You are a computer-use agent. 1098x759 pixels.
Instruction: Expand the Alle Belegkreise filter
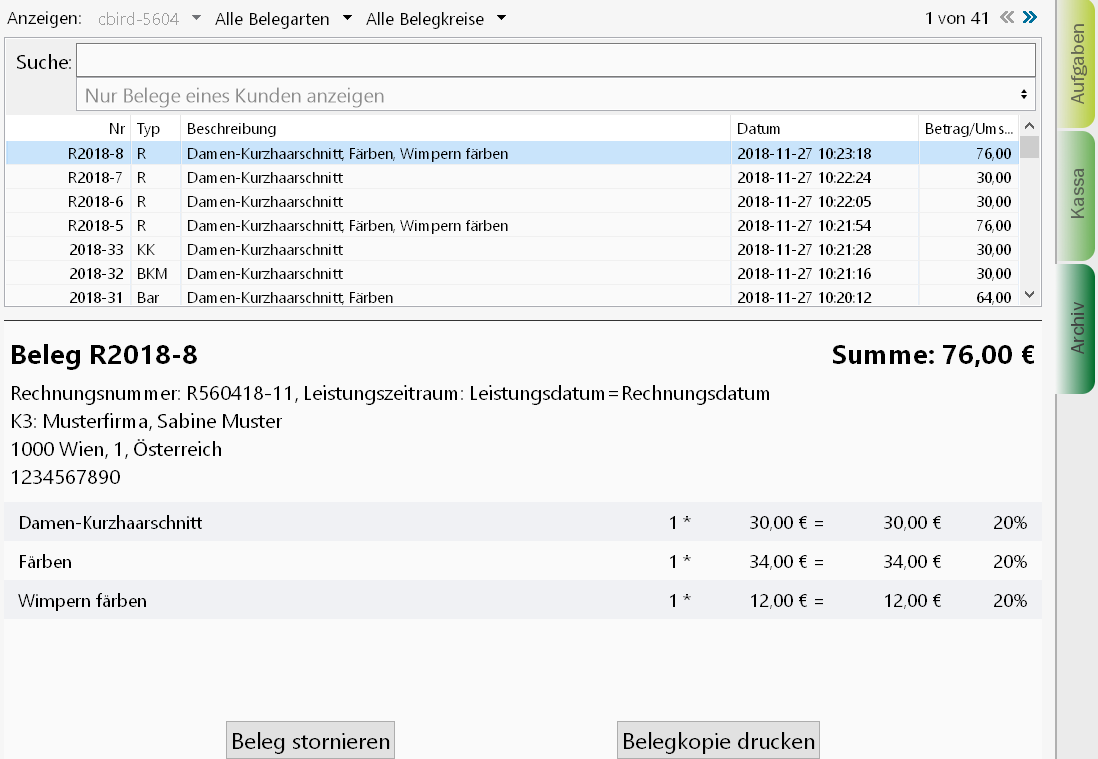click(x=436, y=19)
